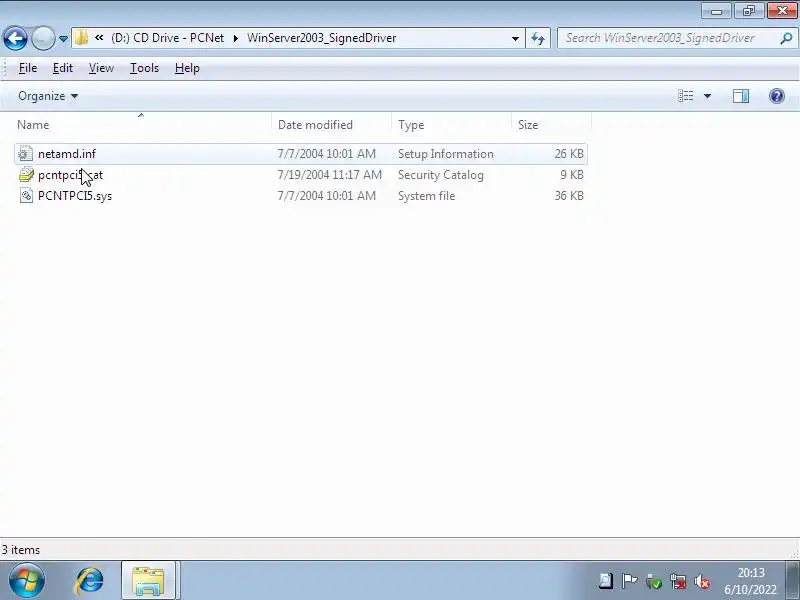Open the network status tray icon
The image size is (800, 600).
coord(678,581)
